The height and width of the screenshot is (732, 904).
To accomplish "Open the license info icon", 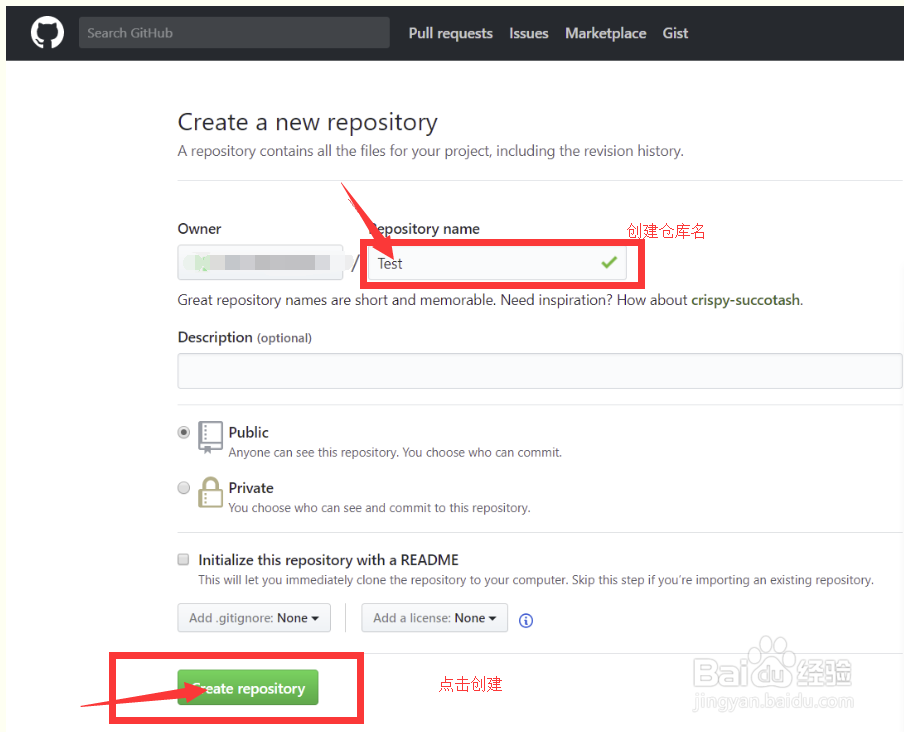I will coord(526,620).
